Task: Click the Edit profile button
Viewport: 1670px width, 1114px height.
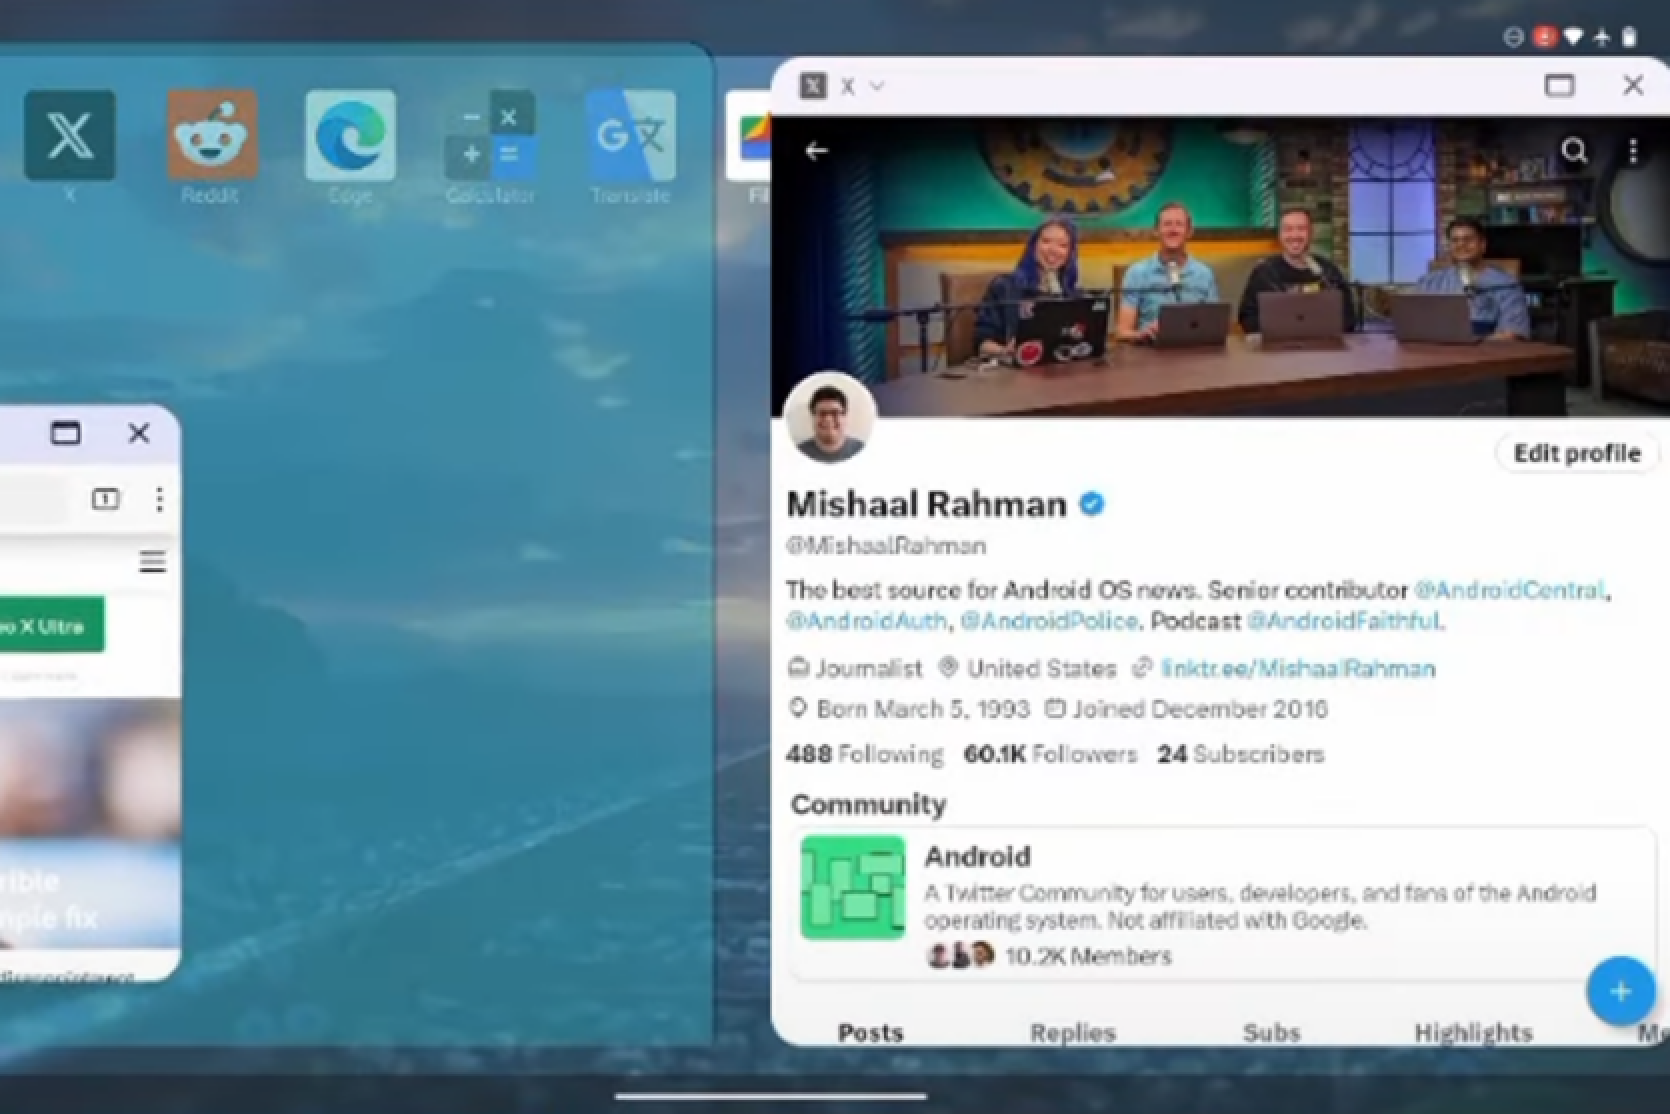Action: point(1576,453)
